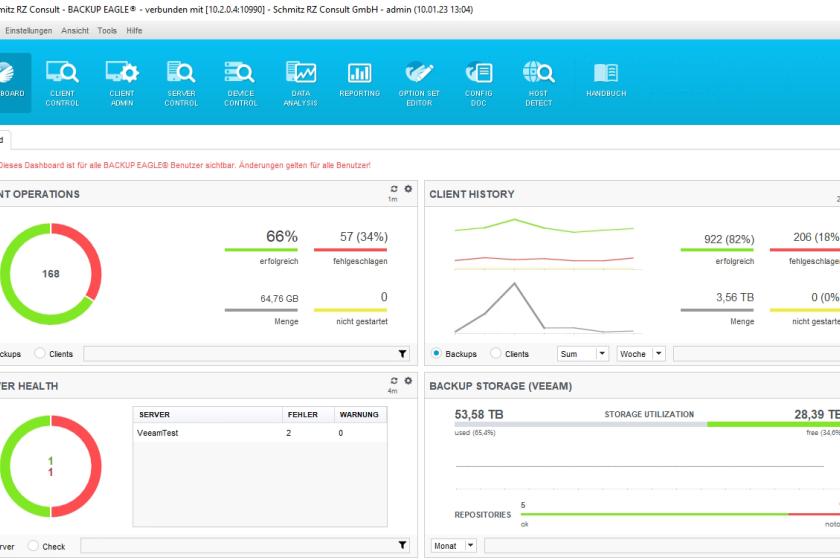840x560 pixels.
Task: Open the Handbuch manual icon
Action: click(606, 80)
